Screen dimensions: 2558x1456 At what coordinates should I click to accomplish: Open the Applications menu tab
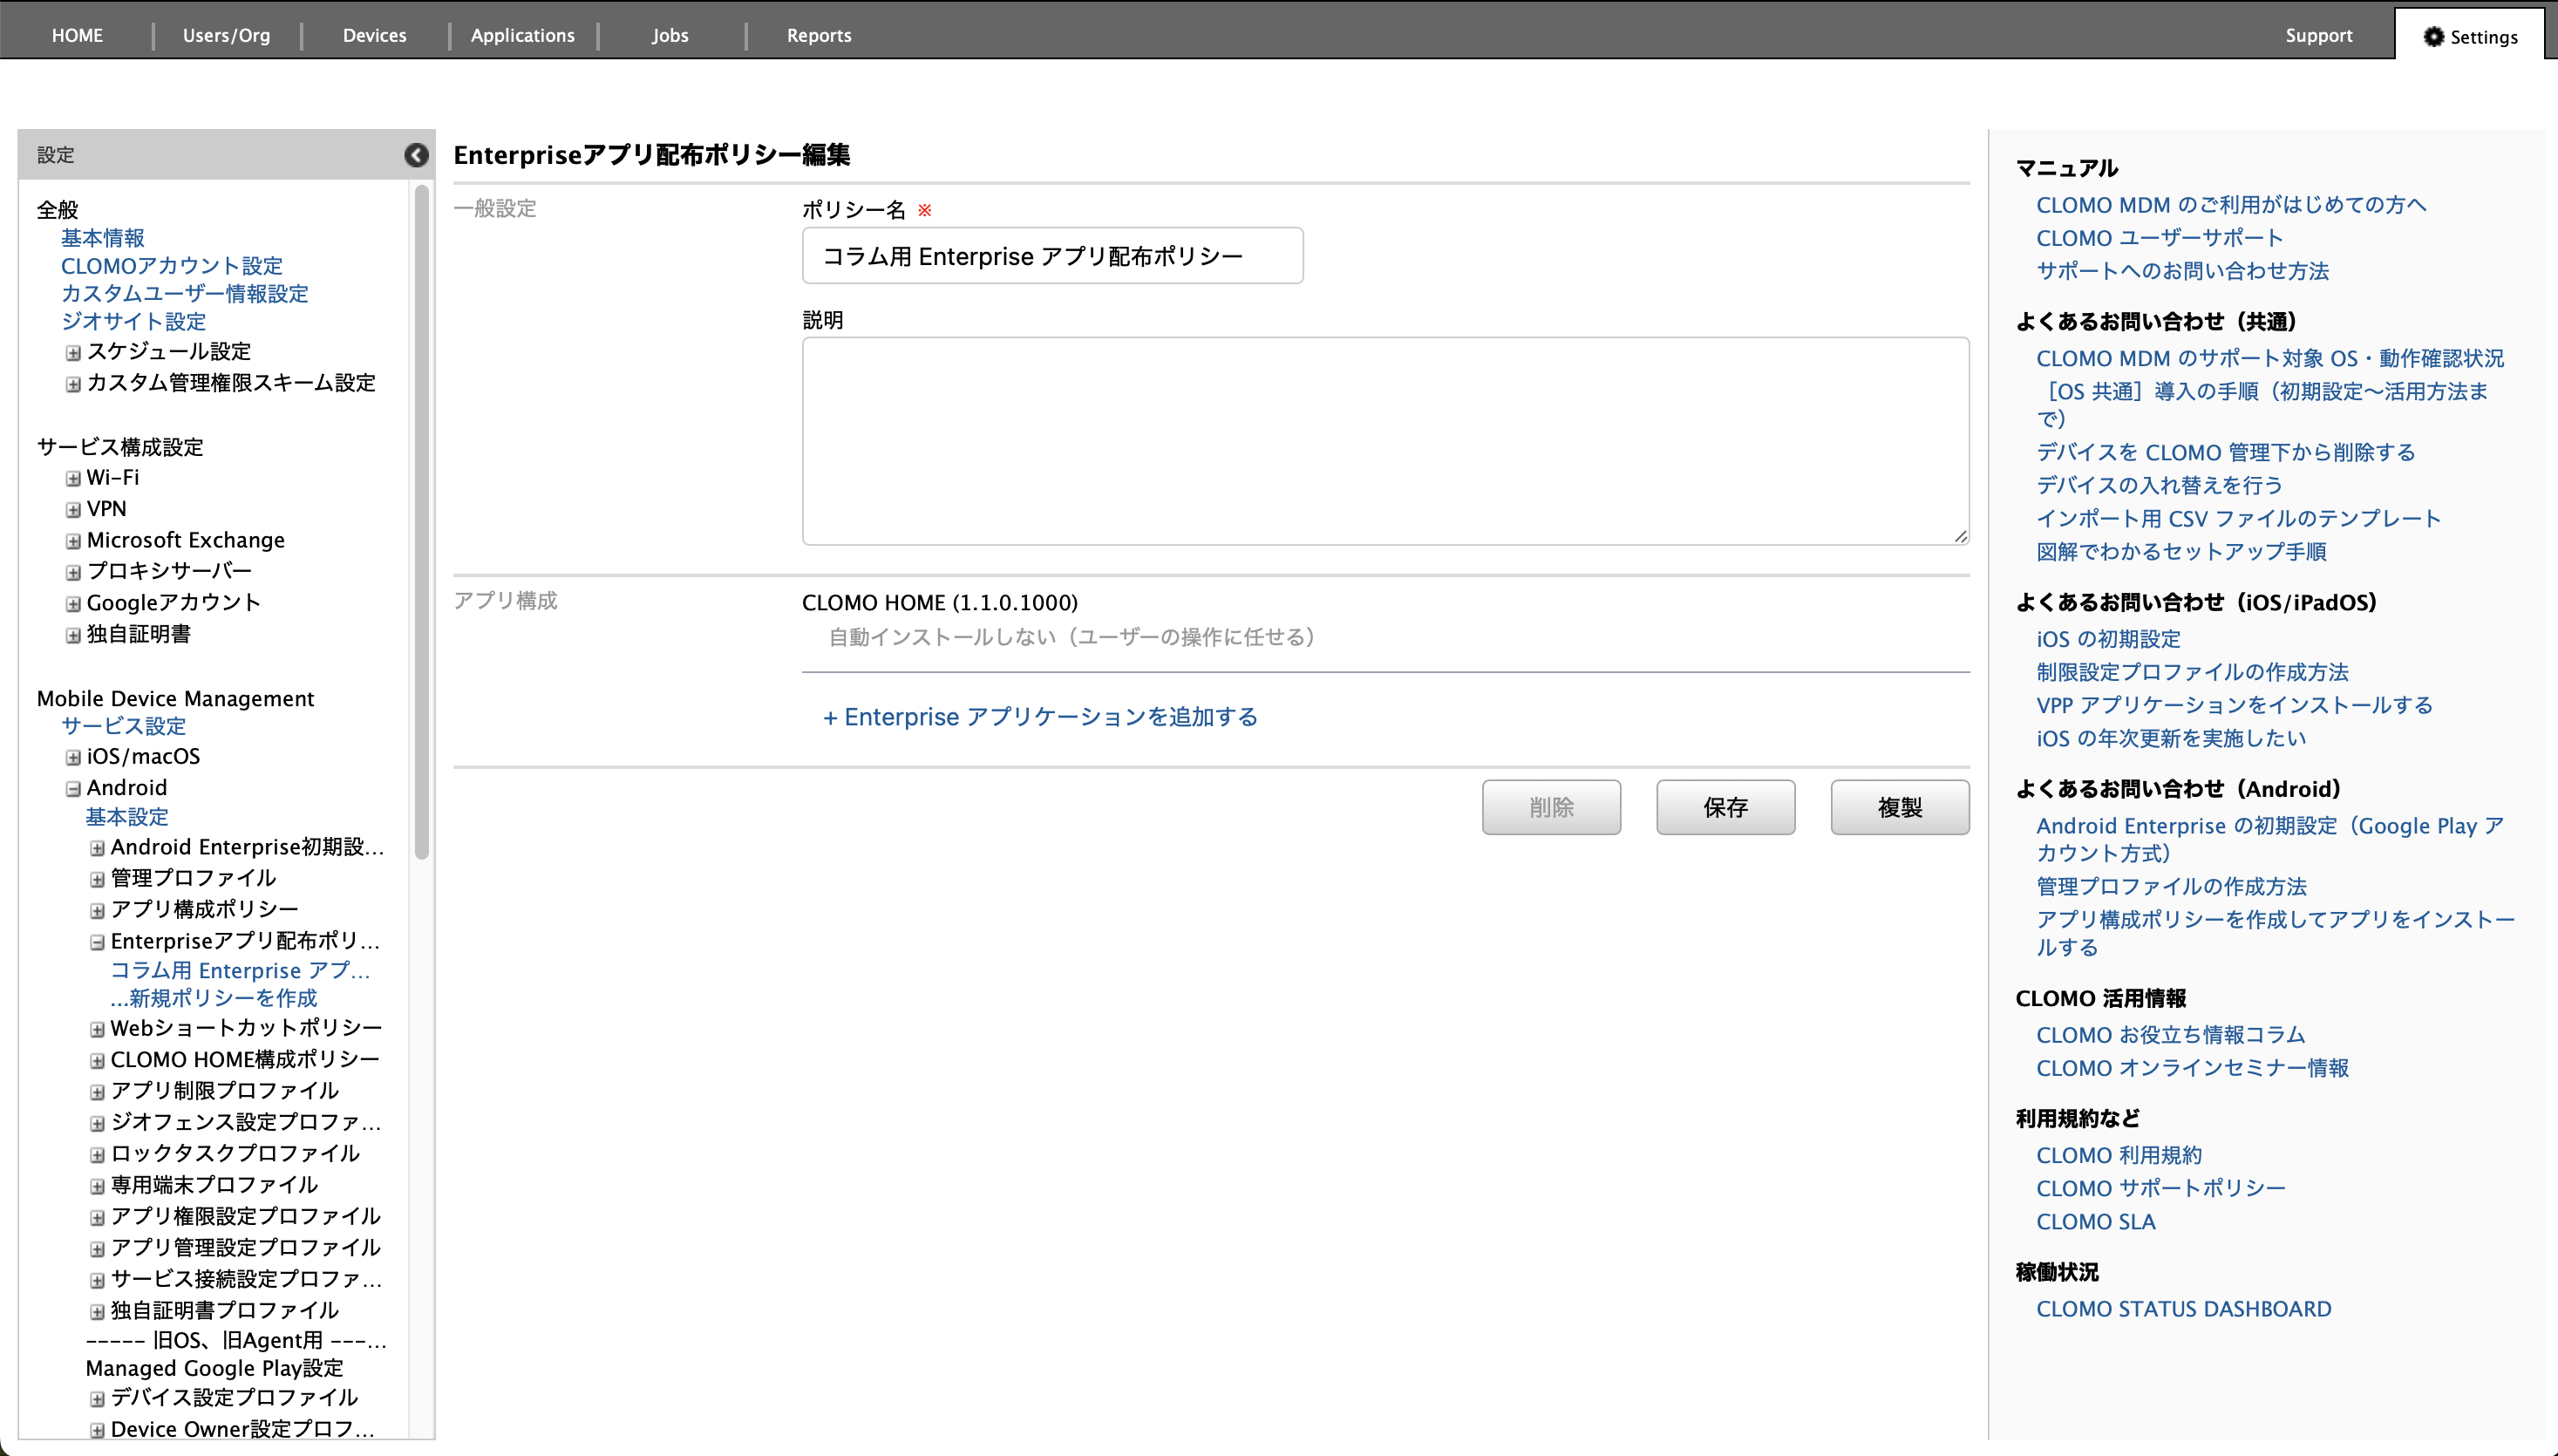522,35
